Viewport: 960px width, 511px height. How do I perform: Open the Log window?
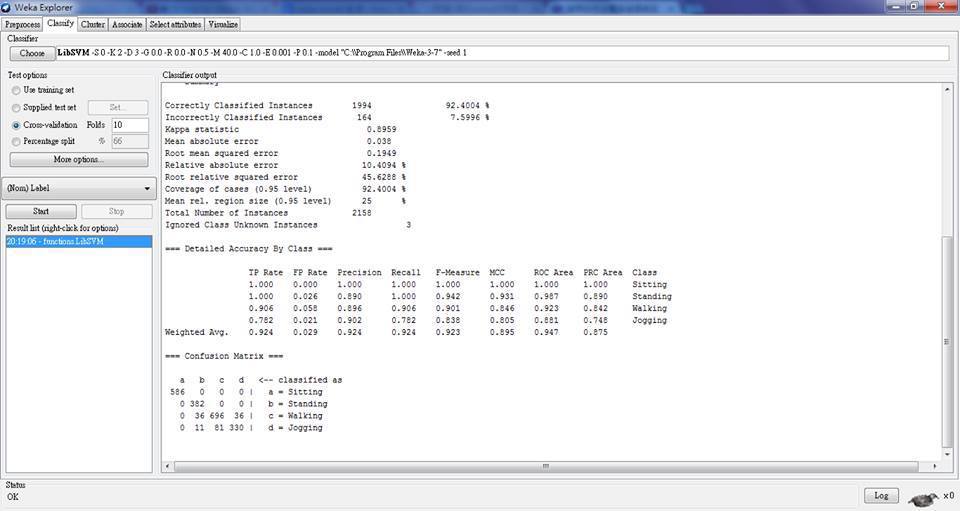coord(881,495)
